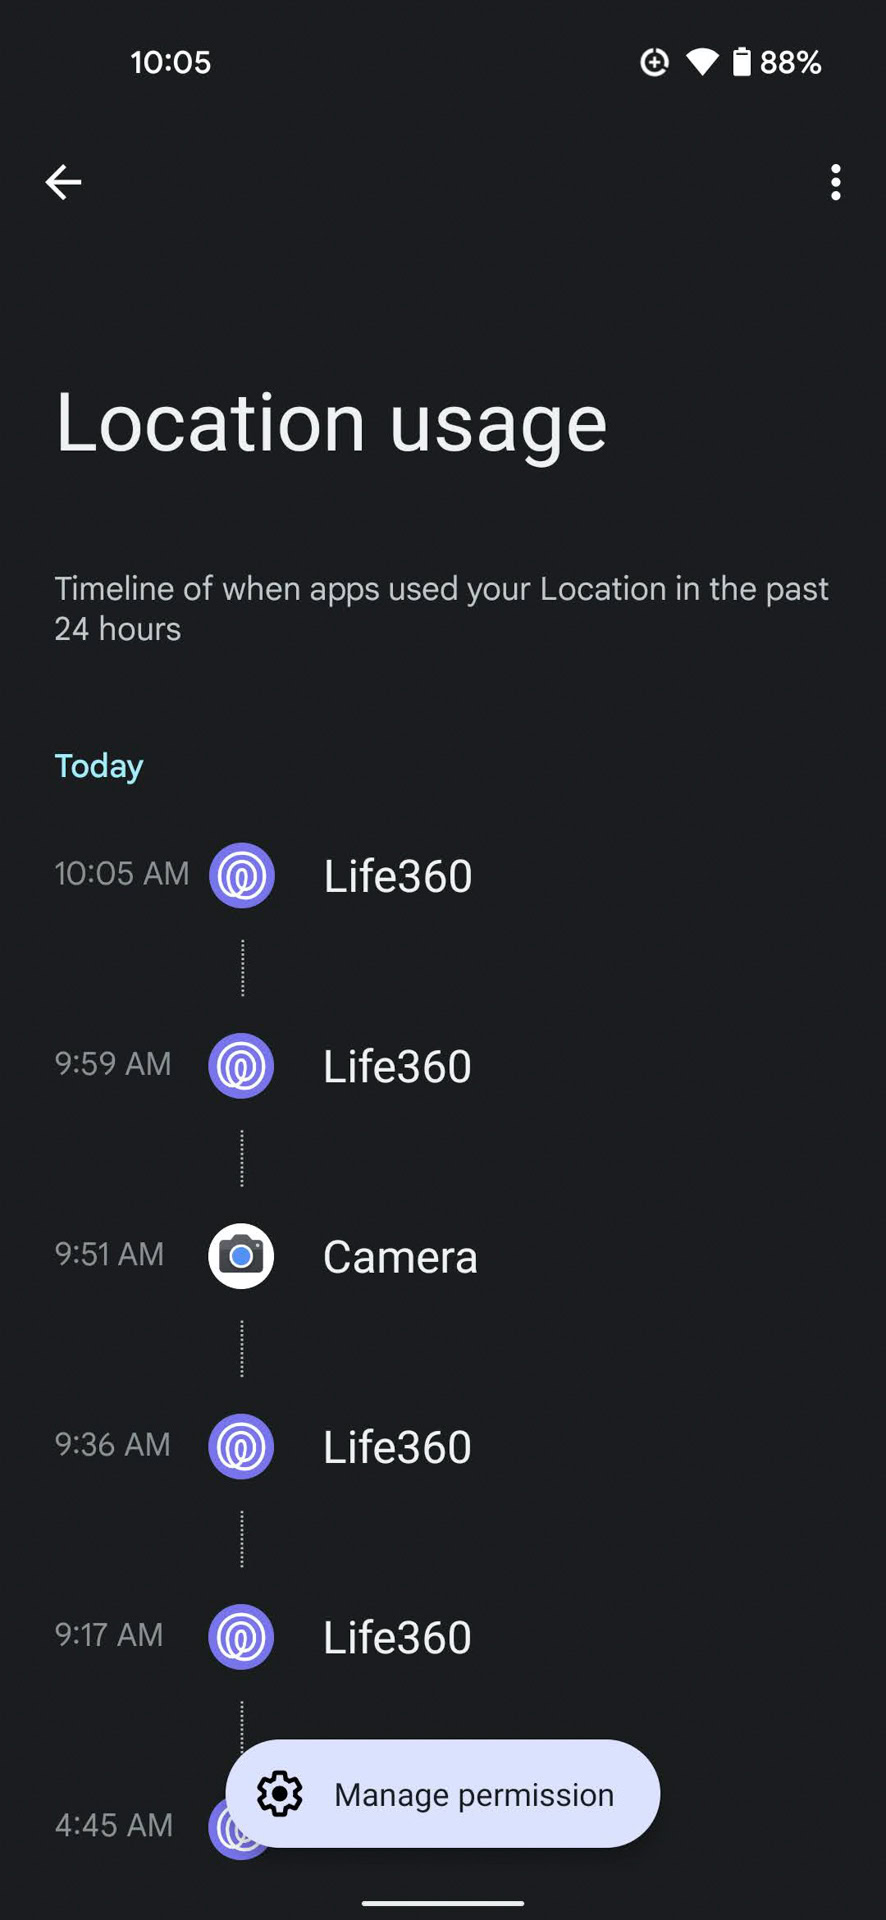Select Life360 label at 10:05 AM
This screenshot has height=1920, width=886.
pyautogui.click(x=398, y=876)
